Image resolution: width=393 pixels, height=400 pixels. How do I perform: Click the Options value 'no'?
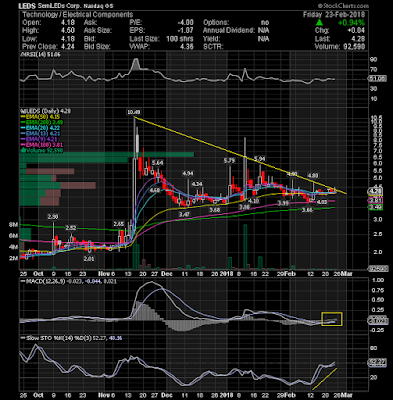point(265,23)
